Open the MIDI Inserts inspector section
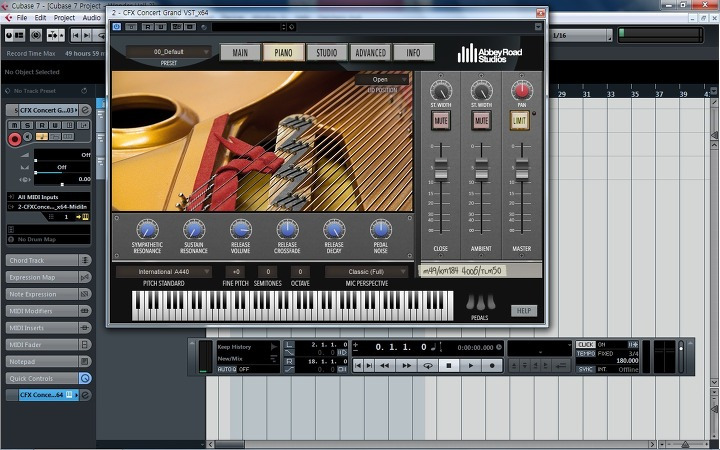 pos(48,328)
